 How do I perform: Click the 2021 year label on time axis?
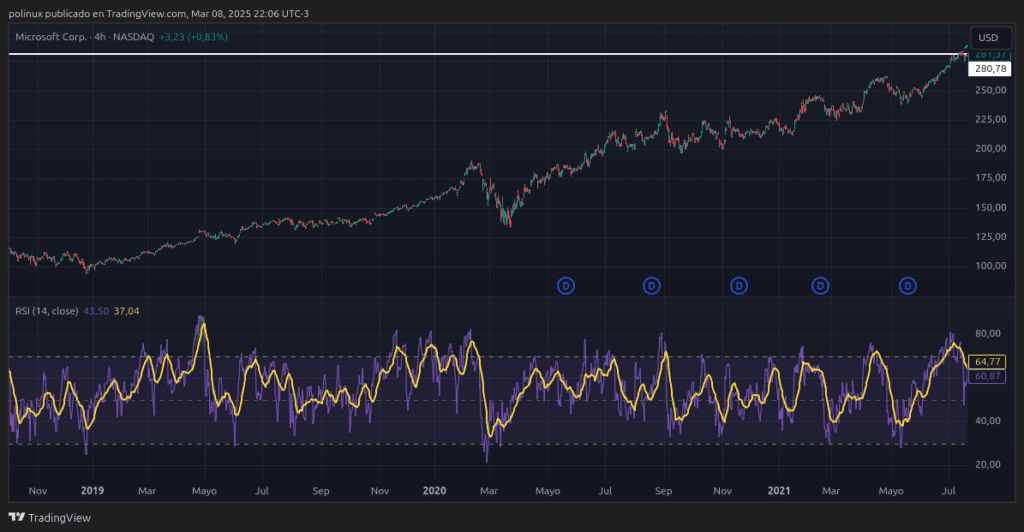tap(779, 491)
